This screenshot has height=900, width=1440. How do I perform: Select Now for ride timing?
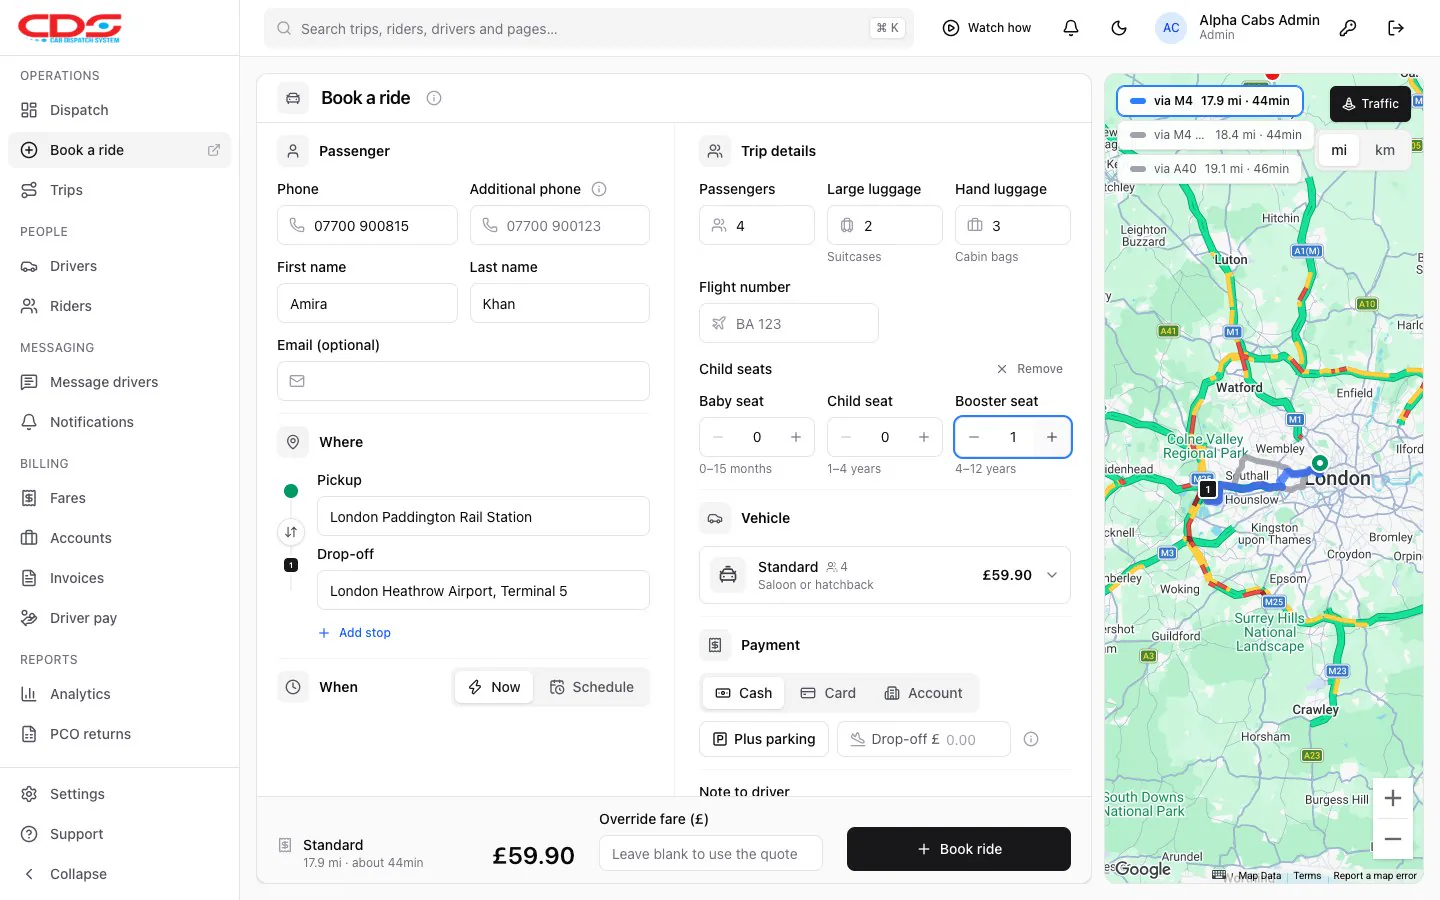tap(494, 687)
